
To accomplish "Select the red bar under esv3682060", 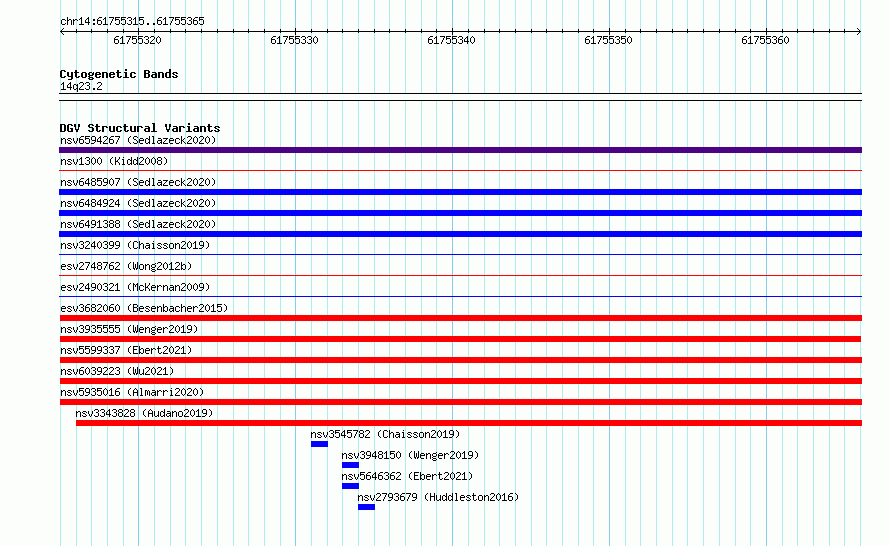I will point(460,318).
